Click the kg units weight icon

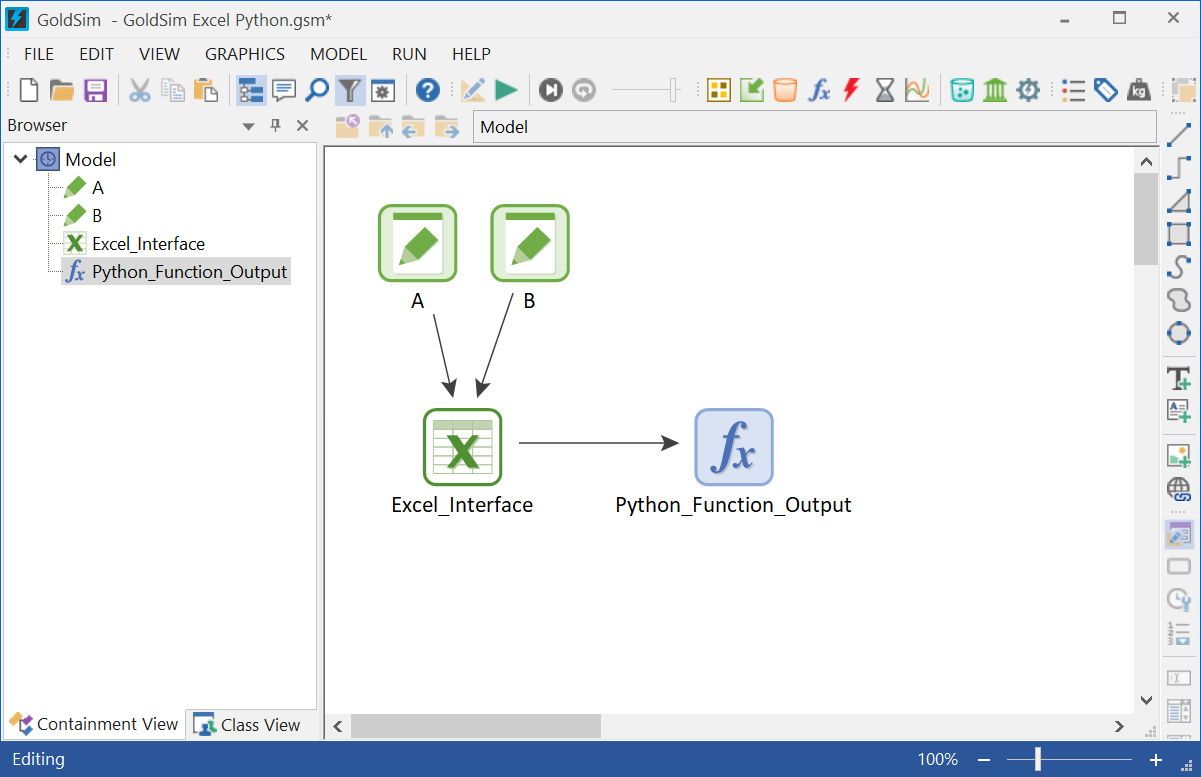click(x=1138, y=90)
